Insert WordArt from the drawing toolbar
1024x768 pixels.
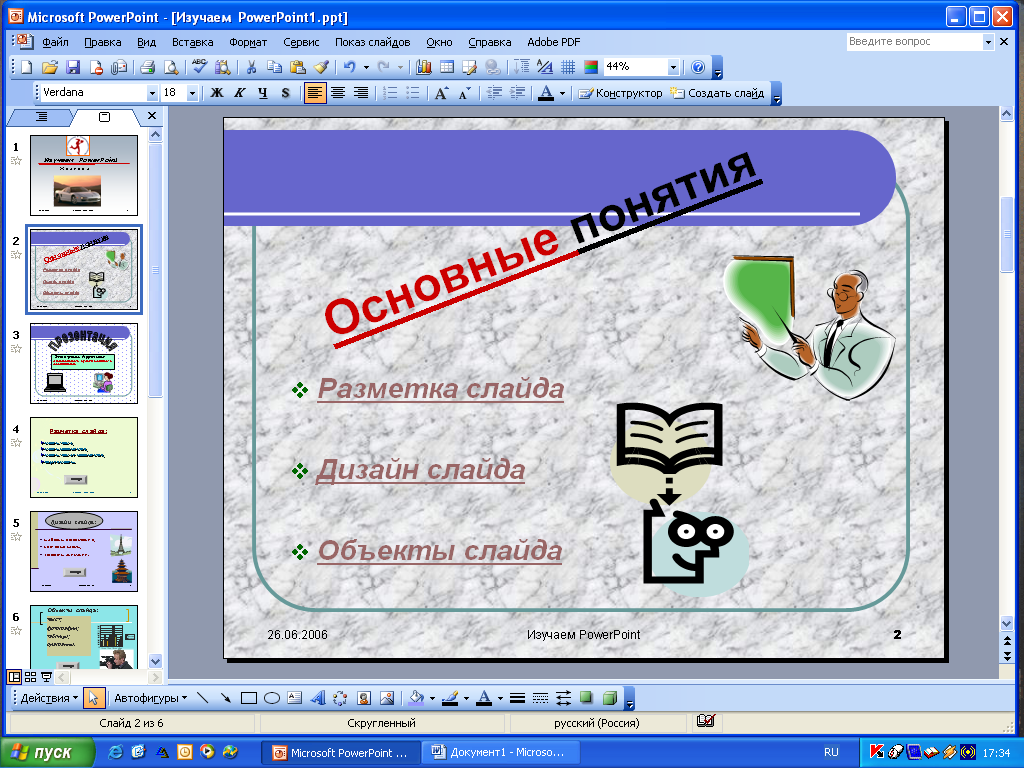(318, 698)
